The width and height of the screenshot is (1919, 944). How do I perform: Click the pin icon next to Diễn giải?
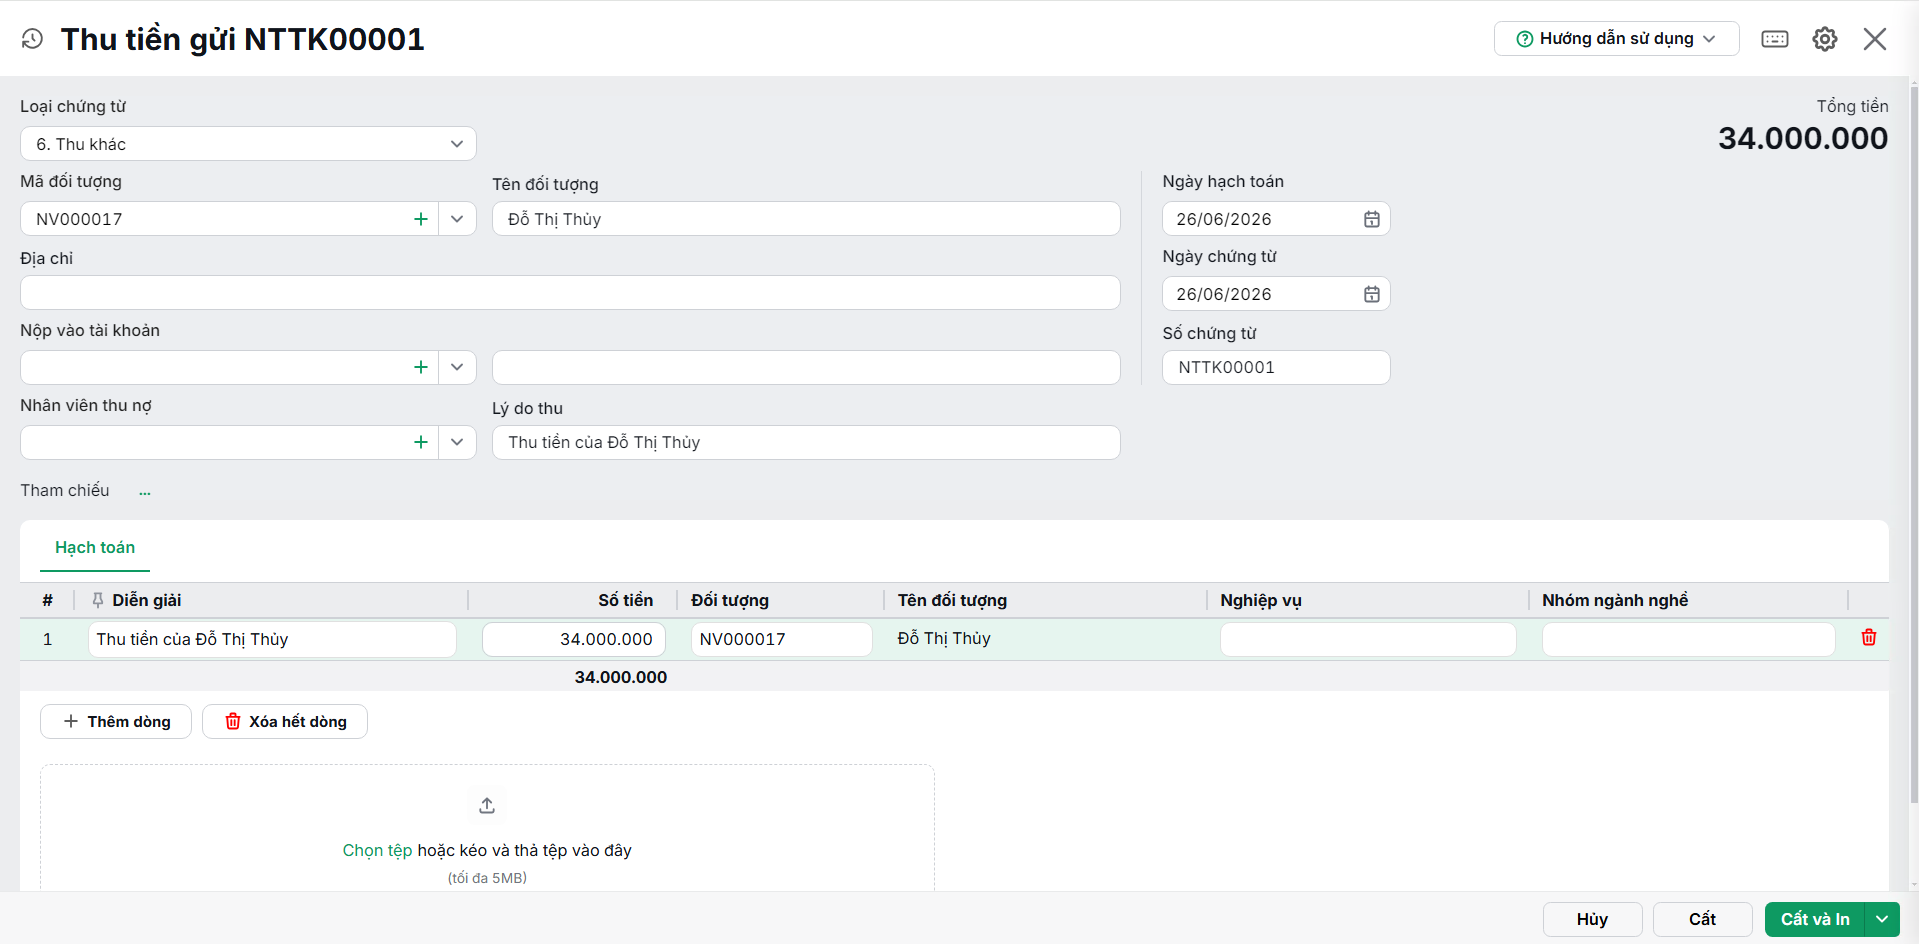[x=98, y=600]
